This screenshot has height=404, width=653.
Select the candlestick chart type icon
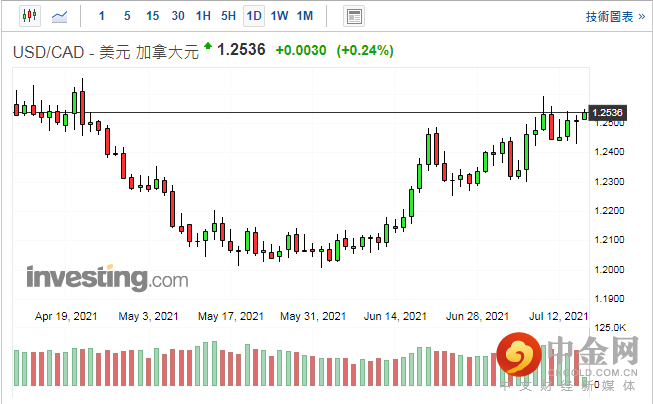(30, 16)
